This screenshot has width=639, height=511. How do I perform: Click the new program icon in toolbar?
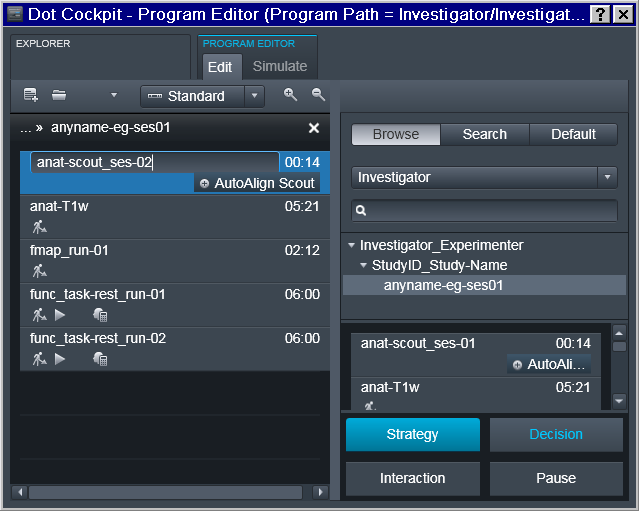click(x=31, y=95)
